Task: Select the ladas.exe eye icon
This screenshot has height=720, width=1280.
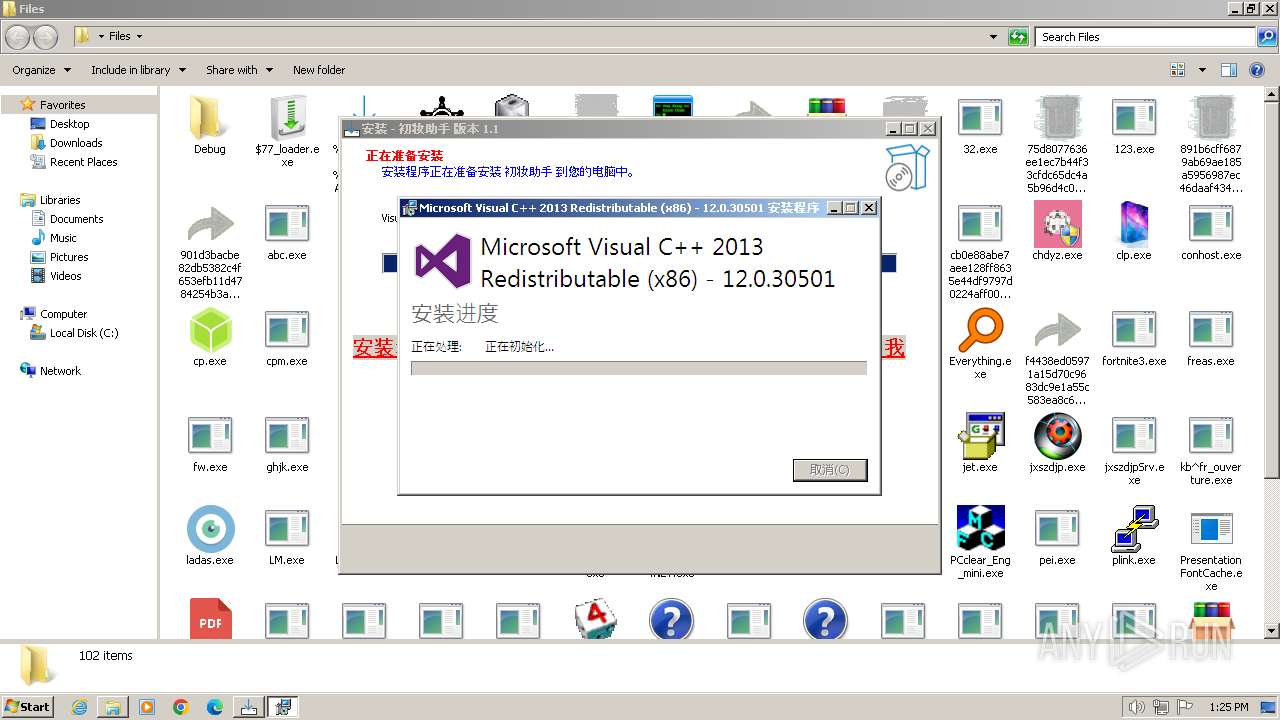Action: coord(210,529)
